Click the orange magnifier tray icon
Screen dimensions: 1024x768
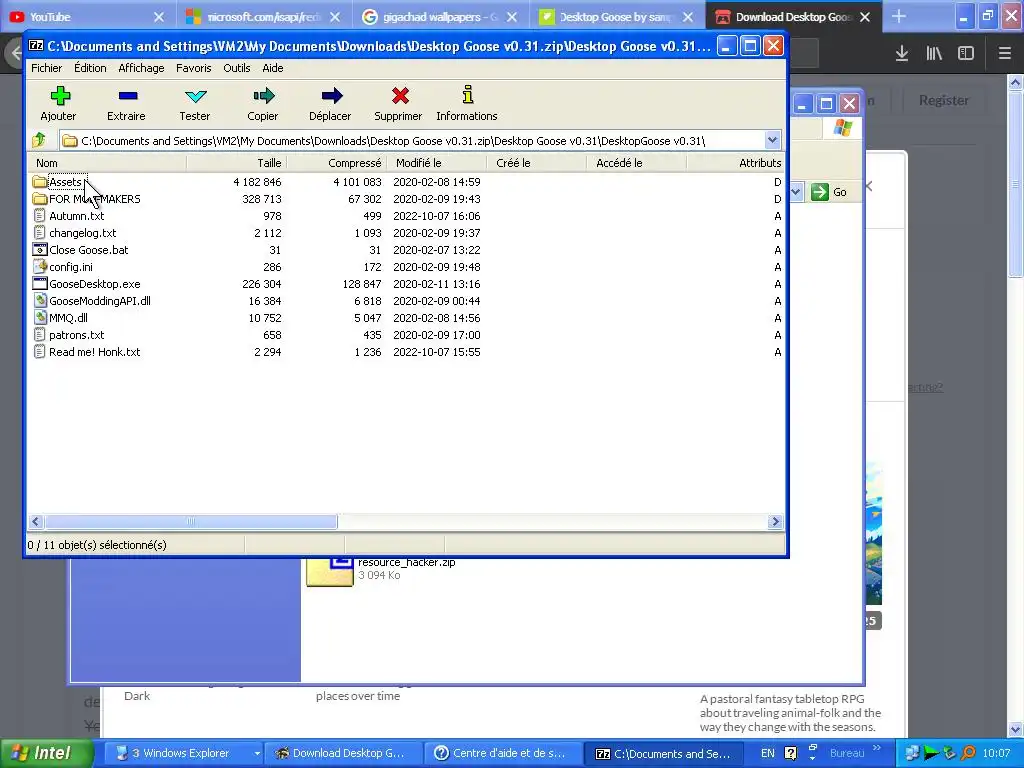point(968,753)
